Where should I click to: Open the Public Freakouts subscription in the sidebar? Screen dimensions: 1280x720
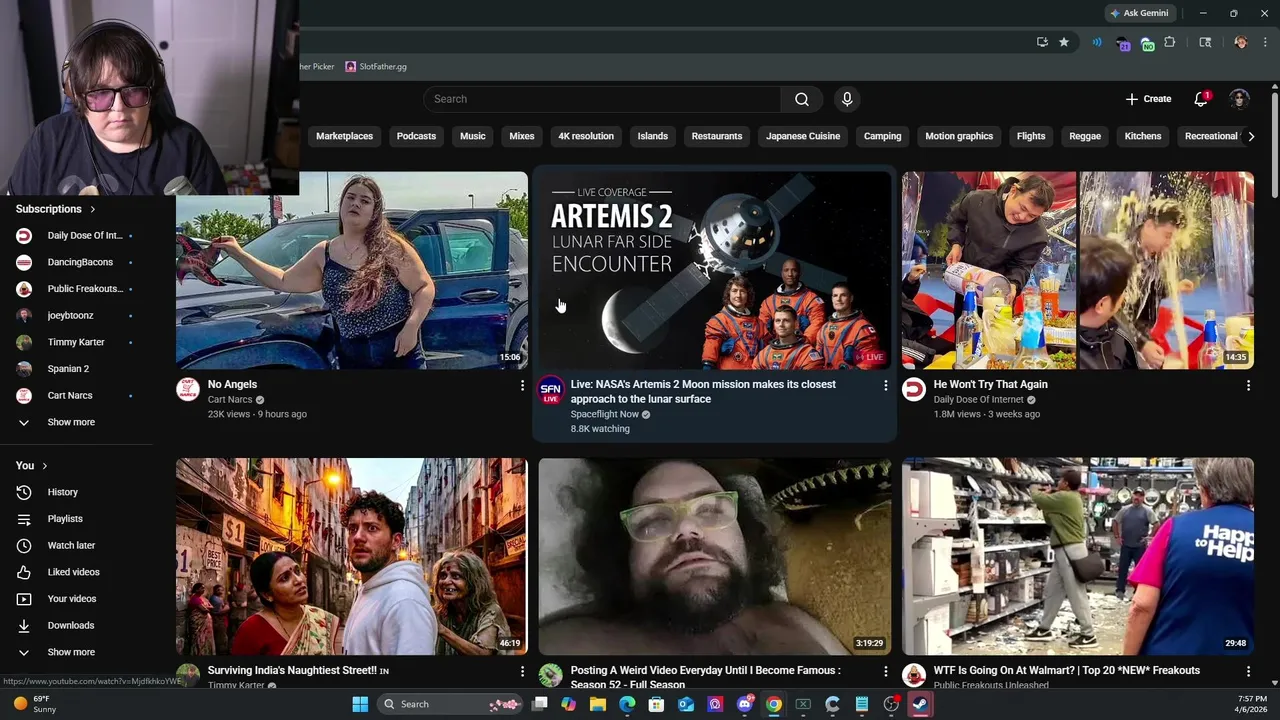click(85, 289)
